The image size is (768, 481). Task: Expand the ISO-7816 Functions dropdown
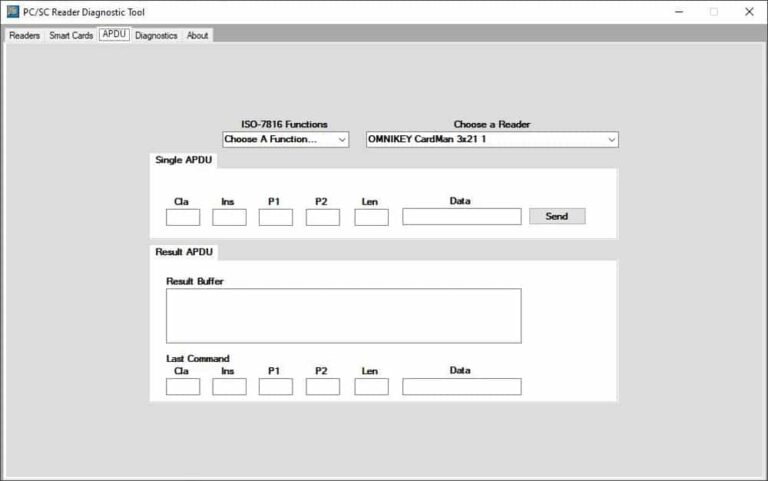(286, 139)
